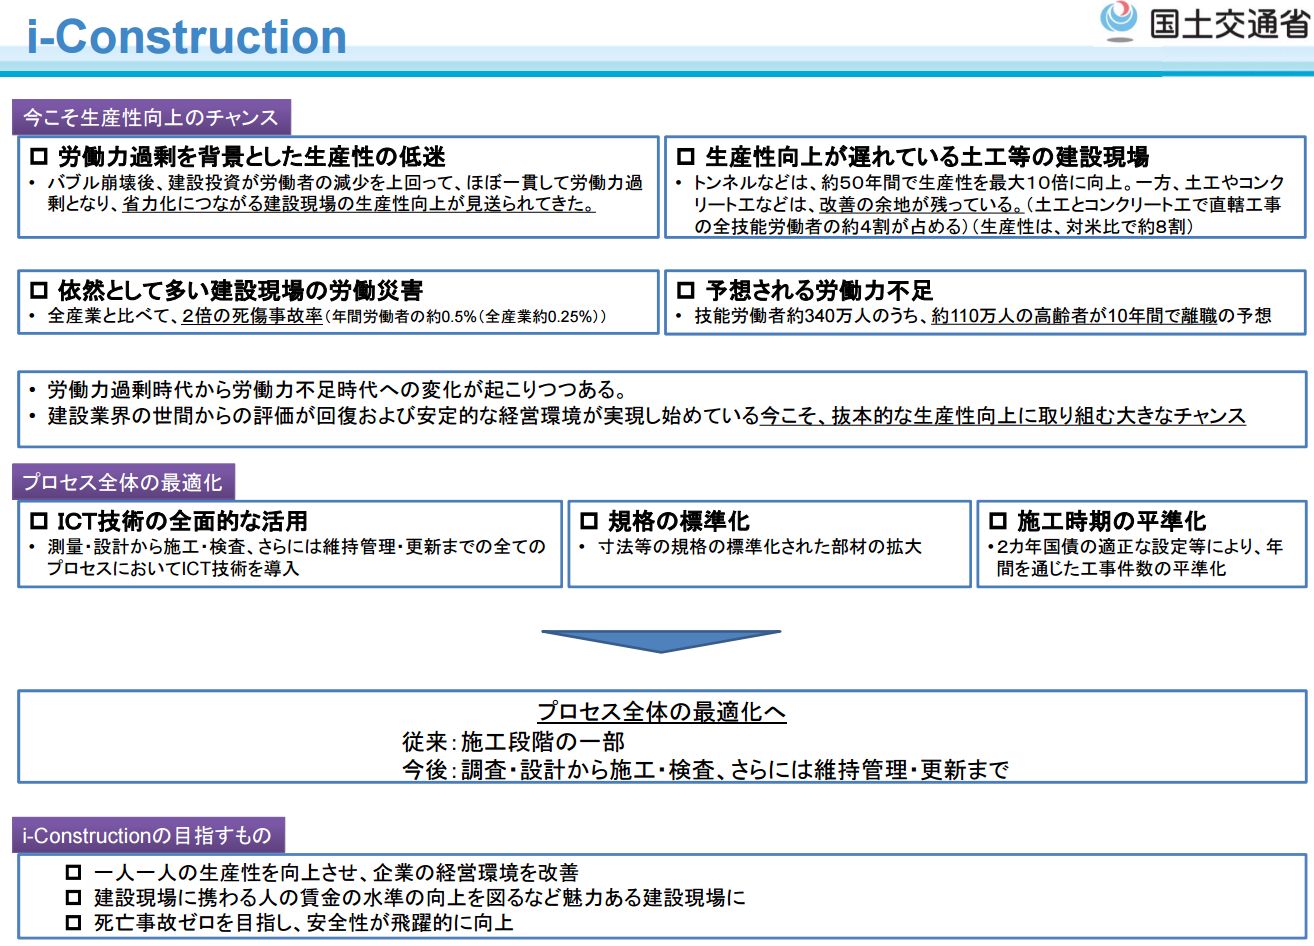Click underlined 今こそ、抜本的な生産性向上 sentence
Image resolution: width=1314 pixels, height=946 pixels.
click(1002, 416)
